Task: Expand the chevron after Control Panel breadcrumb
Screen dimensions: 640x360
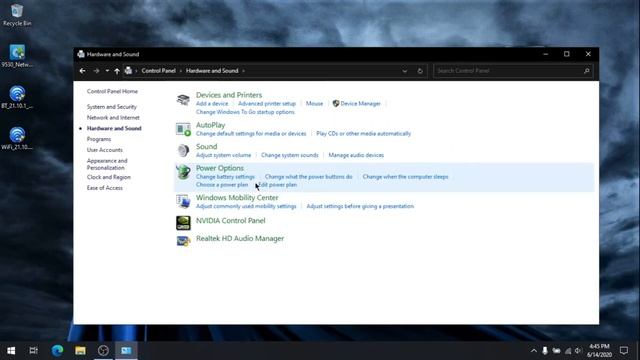Action: [x=181, y=71]
